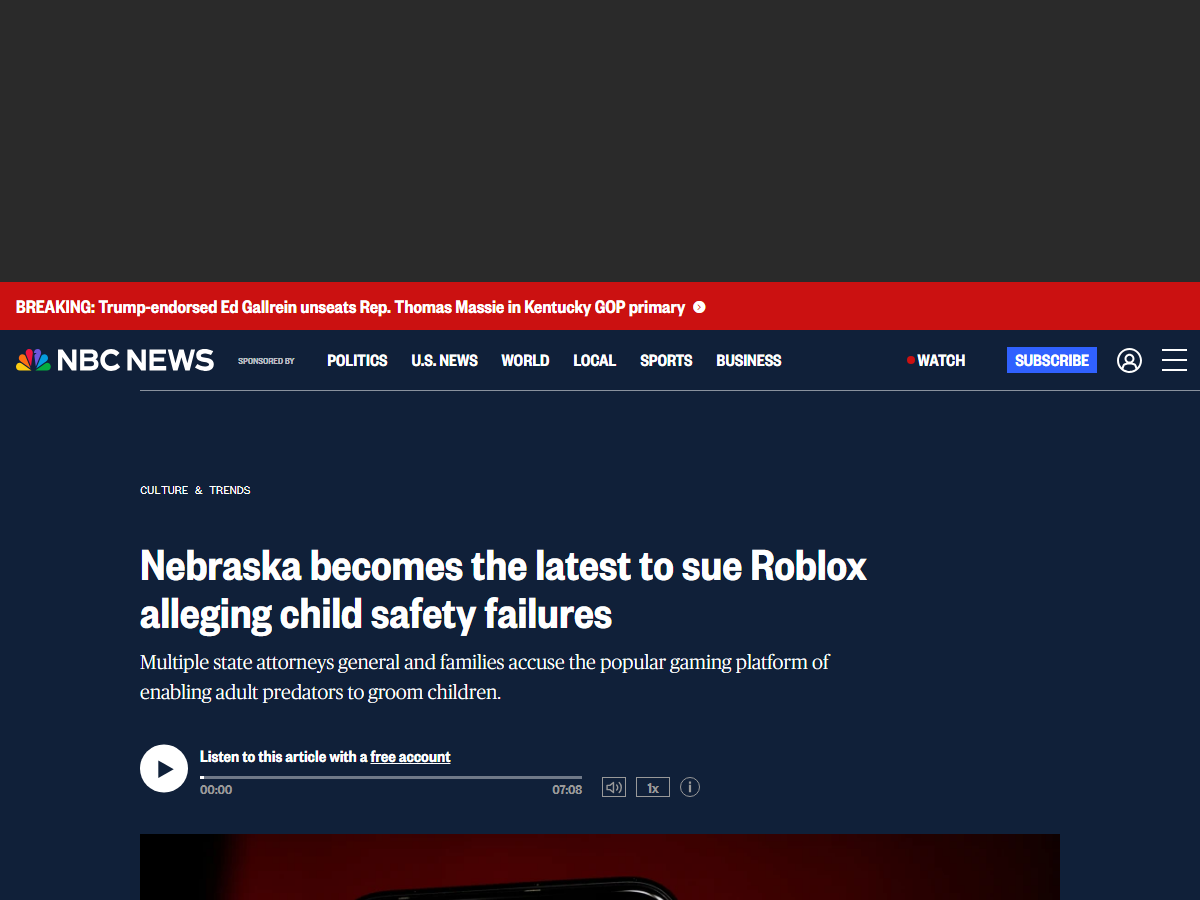The width and height of the screenshot is (1200, 900).
Task: Open the hamburger menu icon
Action: (x=1174, y=360)
